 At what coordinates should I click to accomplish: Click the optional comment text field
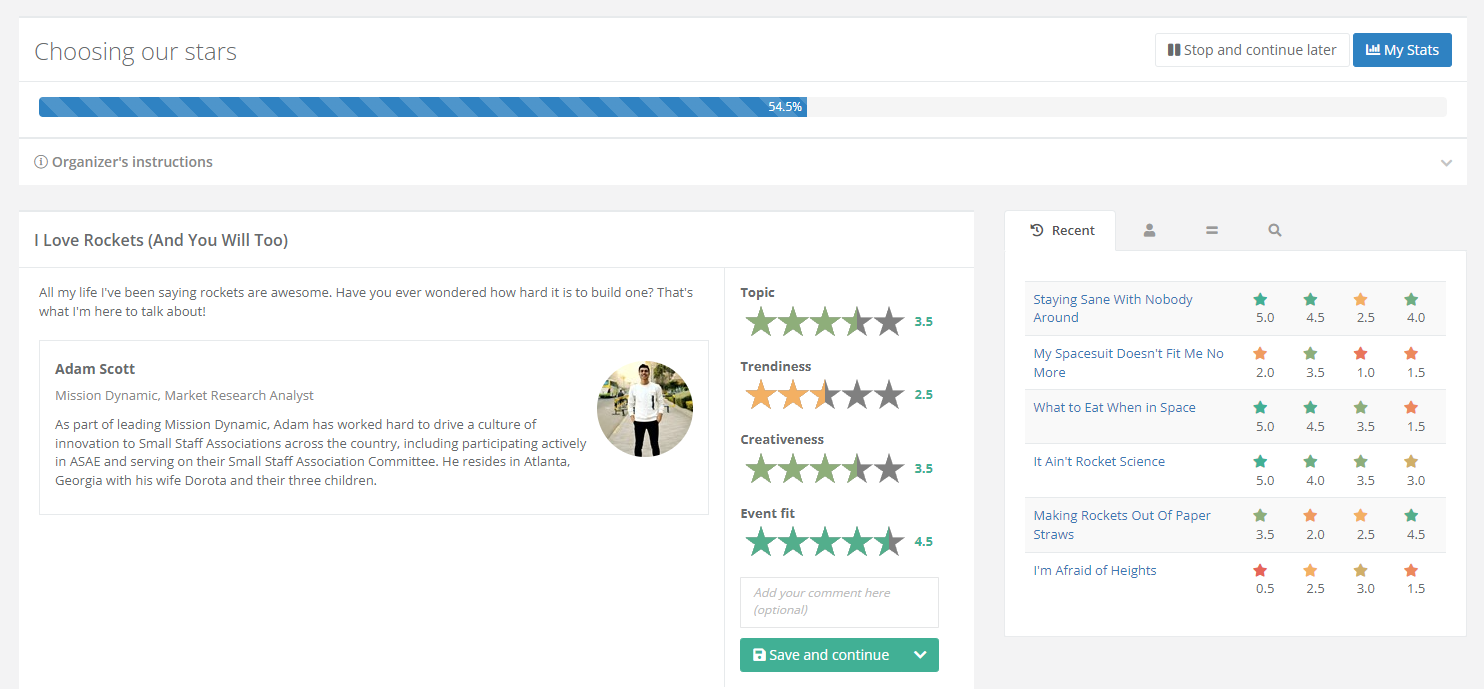coord(838,601)
